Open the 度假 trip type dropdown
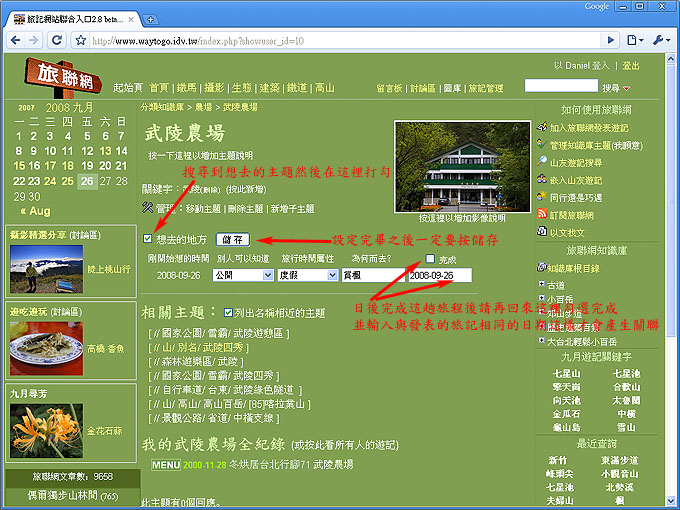The image size is (680, 510). [304, 274]
